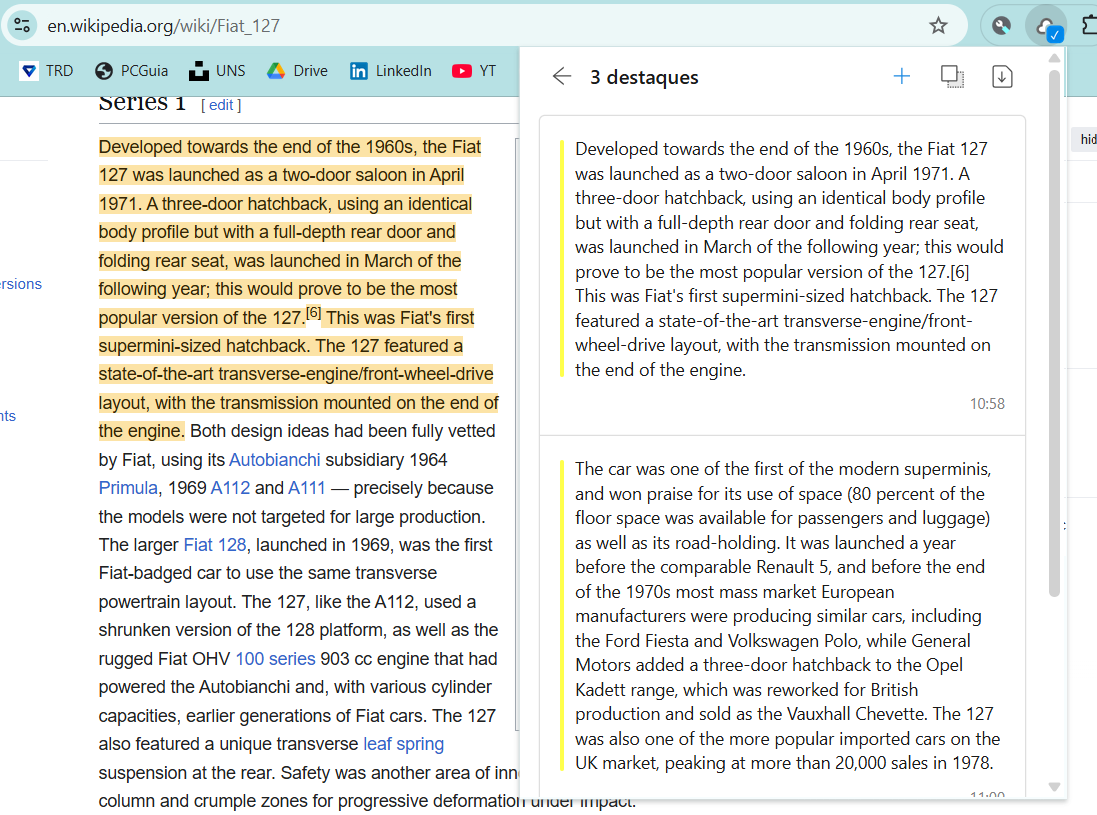Viewport: 1097px width, 815px height.
Task: Click the Series 1 edit link
Action: click(221, 105)
